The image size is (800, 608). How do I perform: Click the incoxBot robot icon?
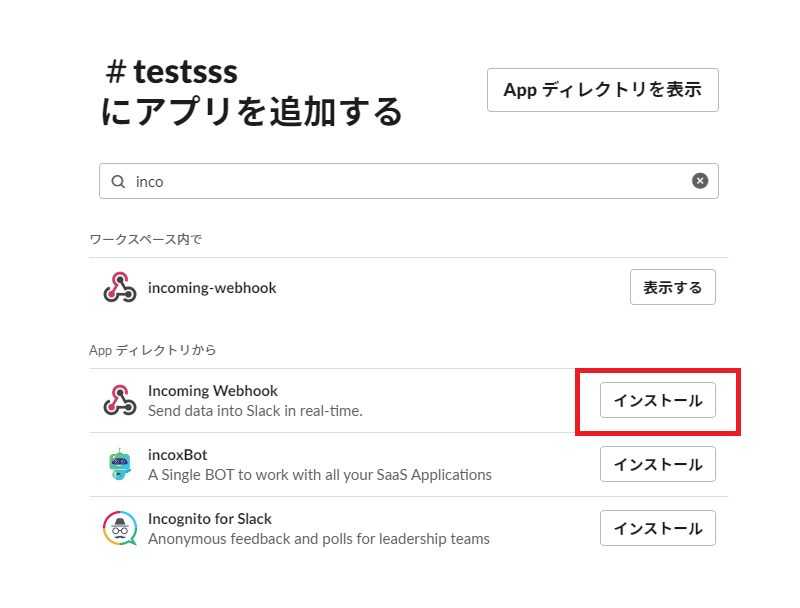[x=120, y=464]
